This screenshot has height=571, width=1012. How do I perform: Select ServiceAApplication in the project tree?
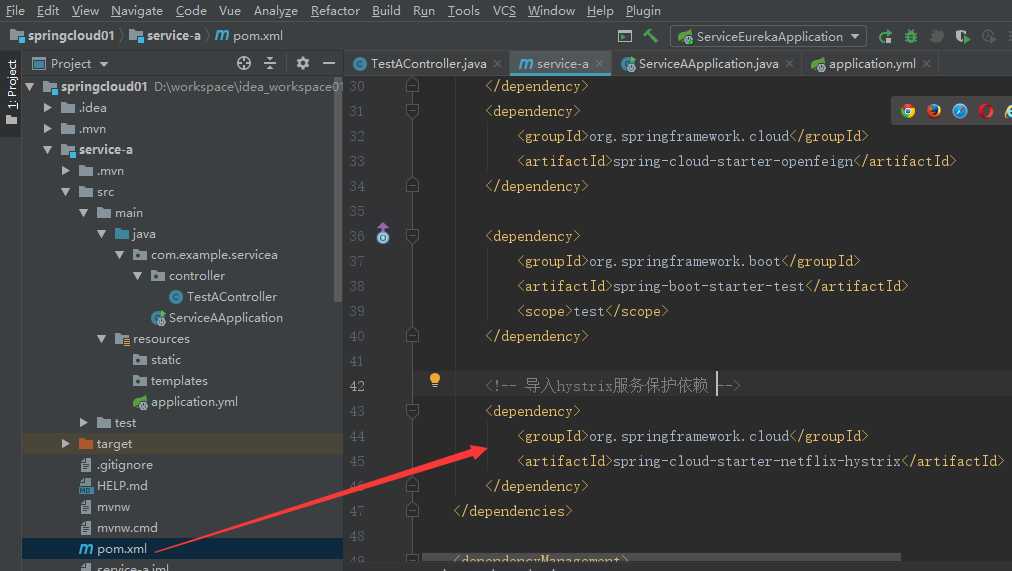point(225,317)
